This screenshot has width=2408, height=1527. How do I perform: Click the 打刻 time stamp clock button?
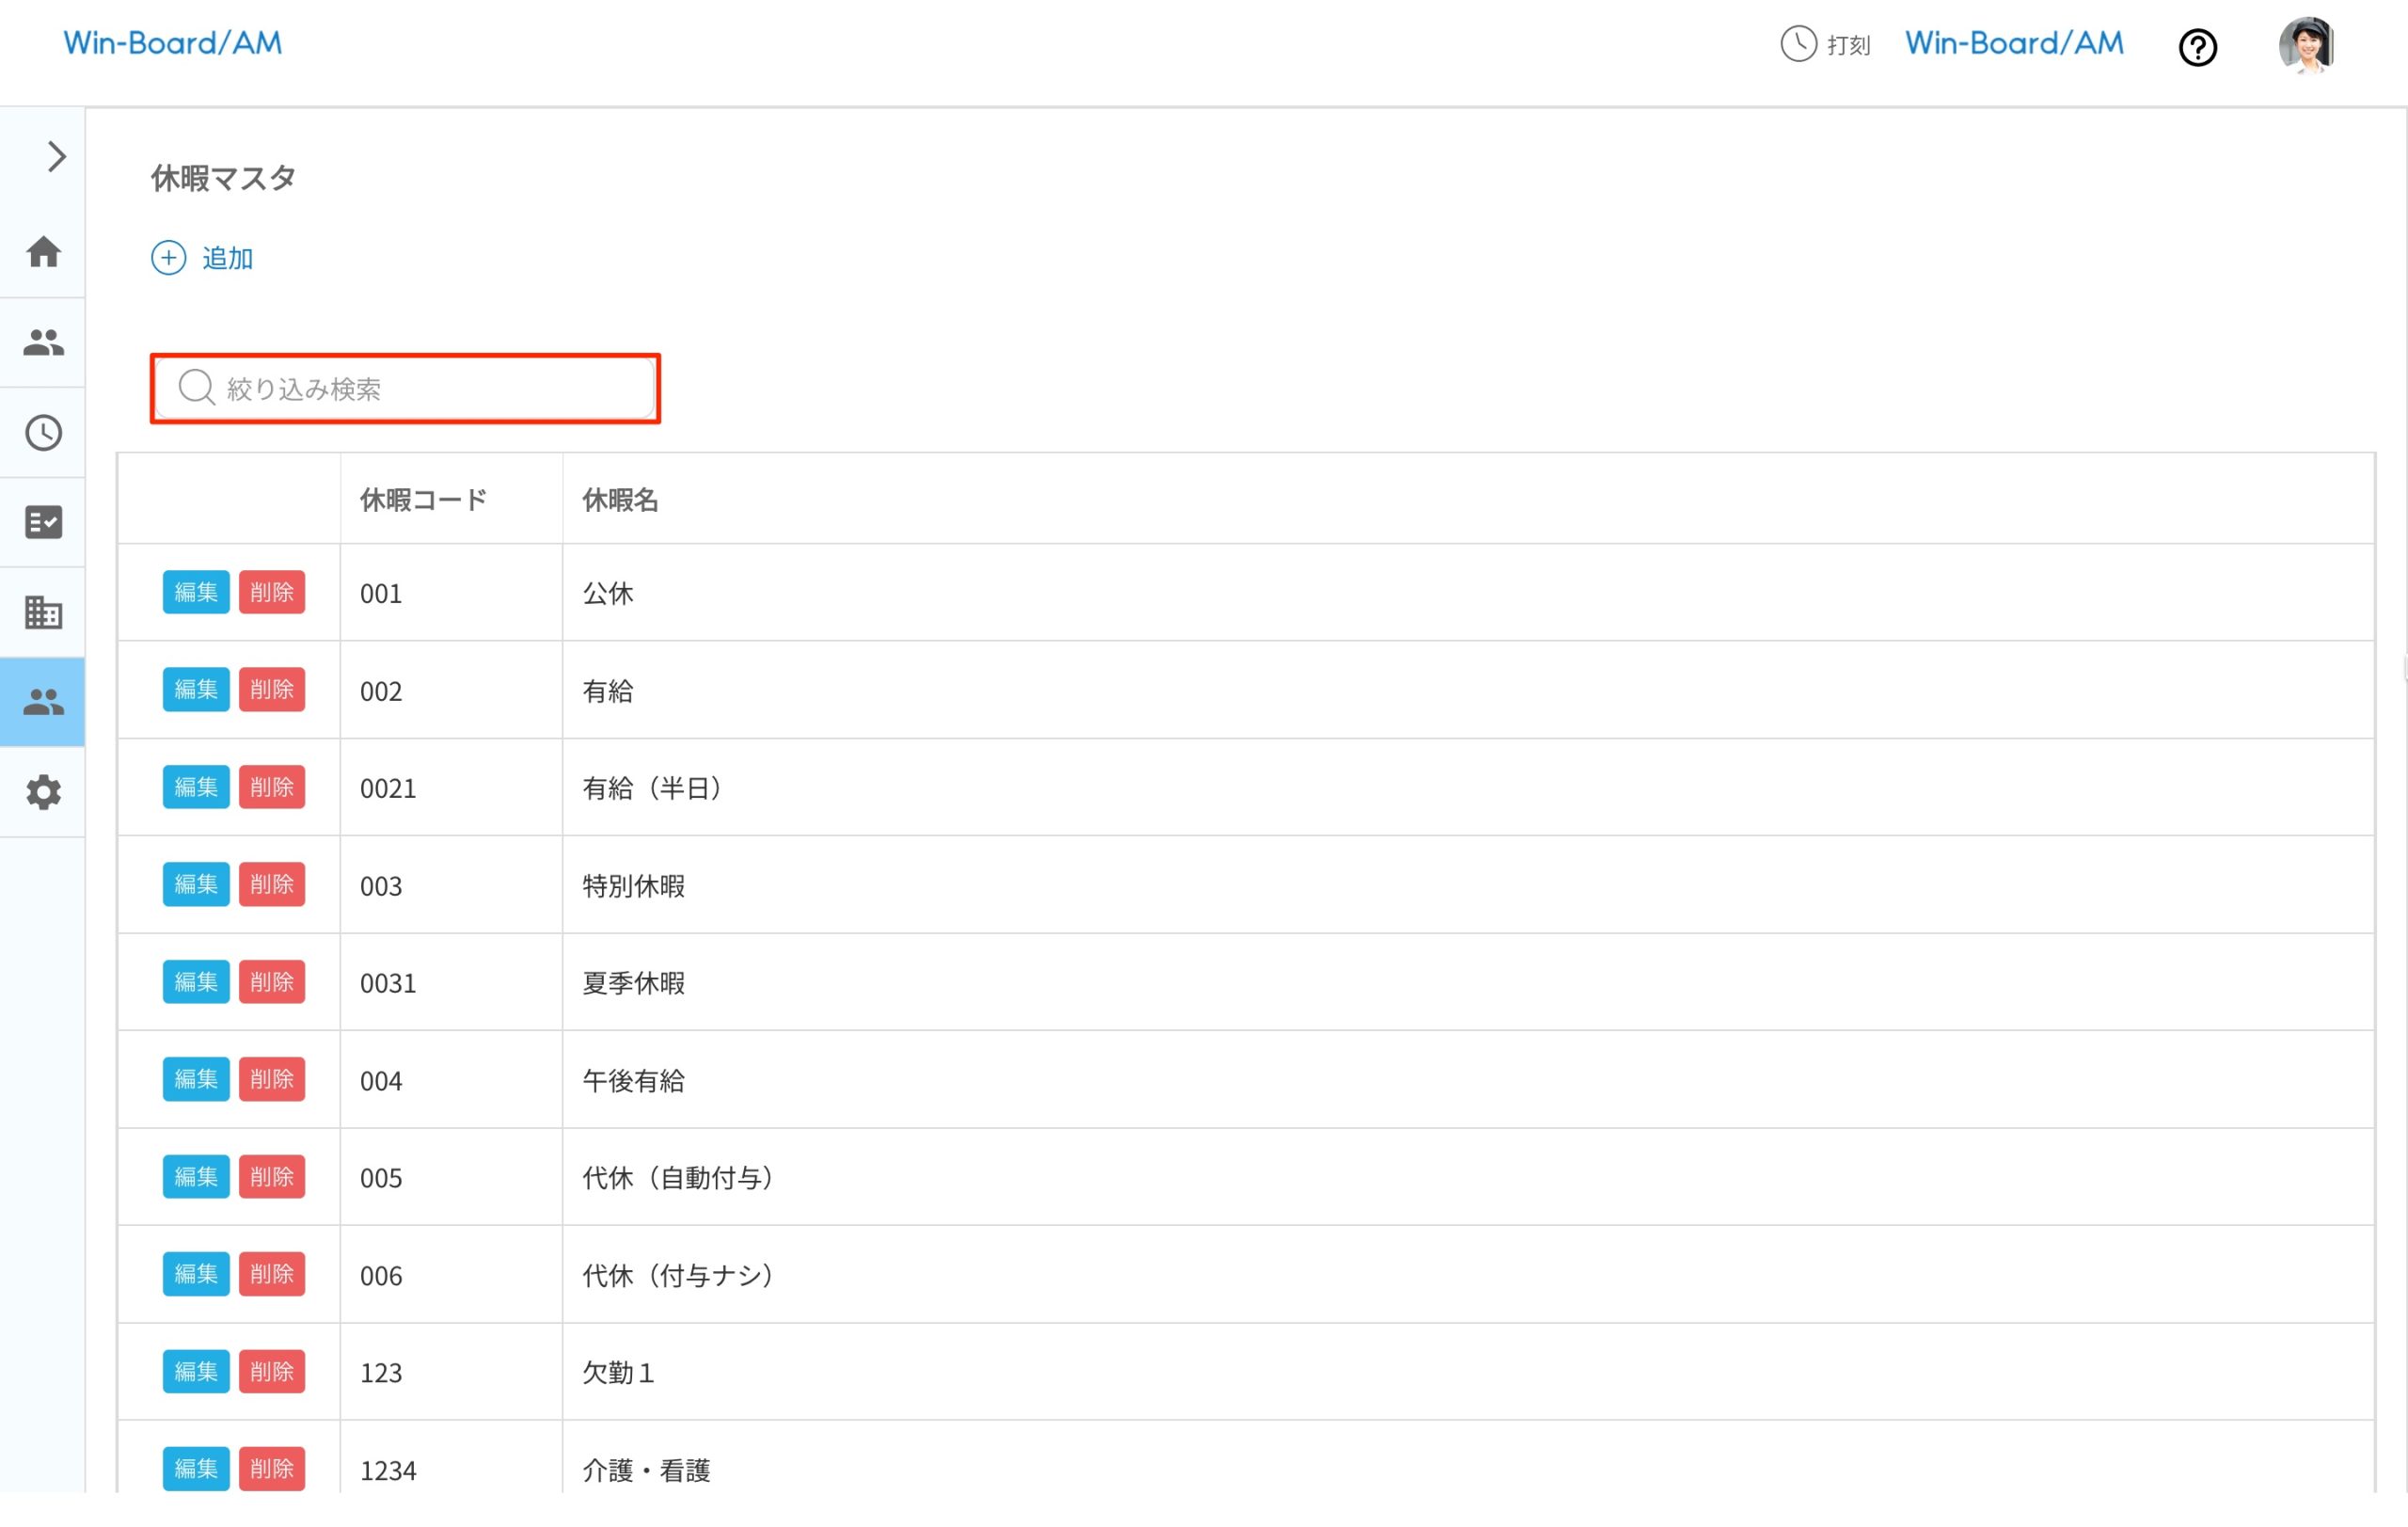click(1825, 45)
